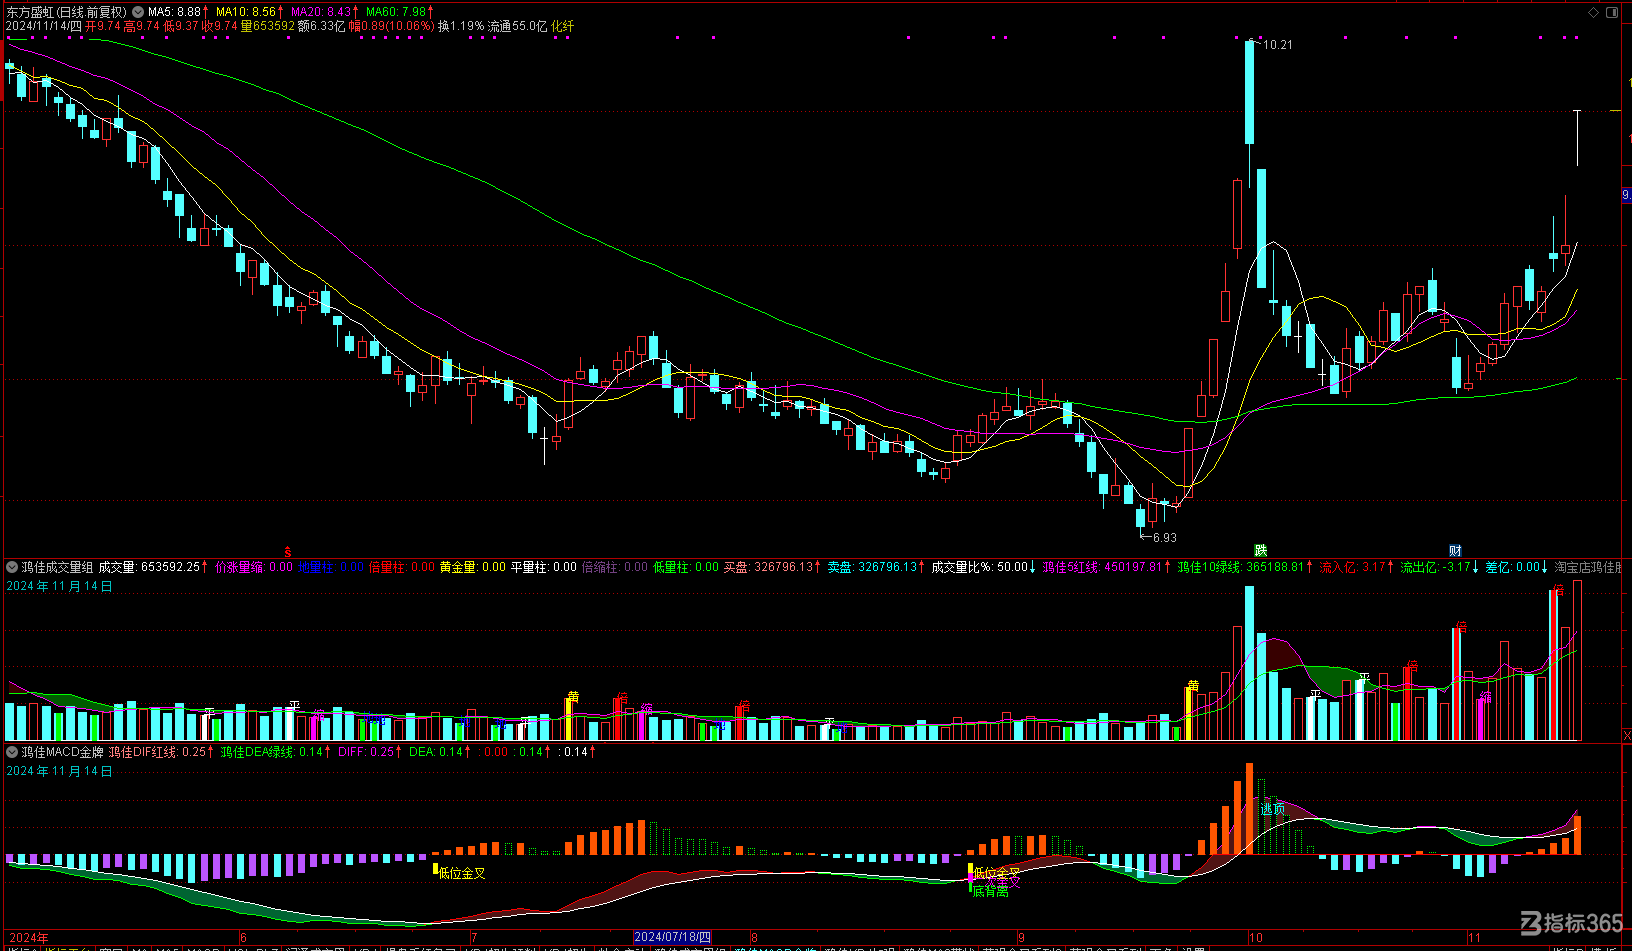Select the MA10: 8.56 indicator label

click(x=245, y=12)
